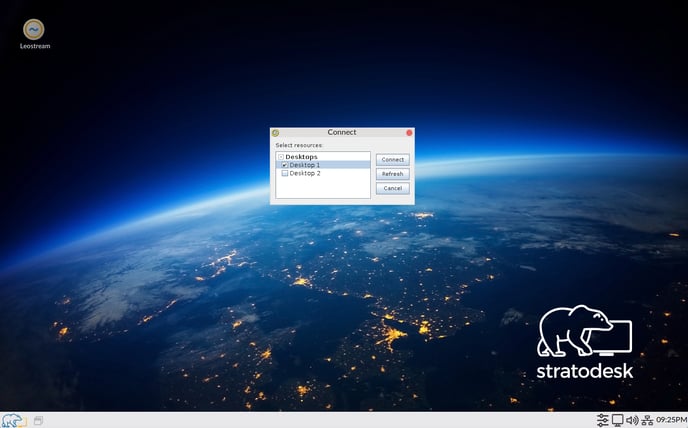Click the 09:25PM taskbar clock

pos(671,420)
